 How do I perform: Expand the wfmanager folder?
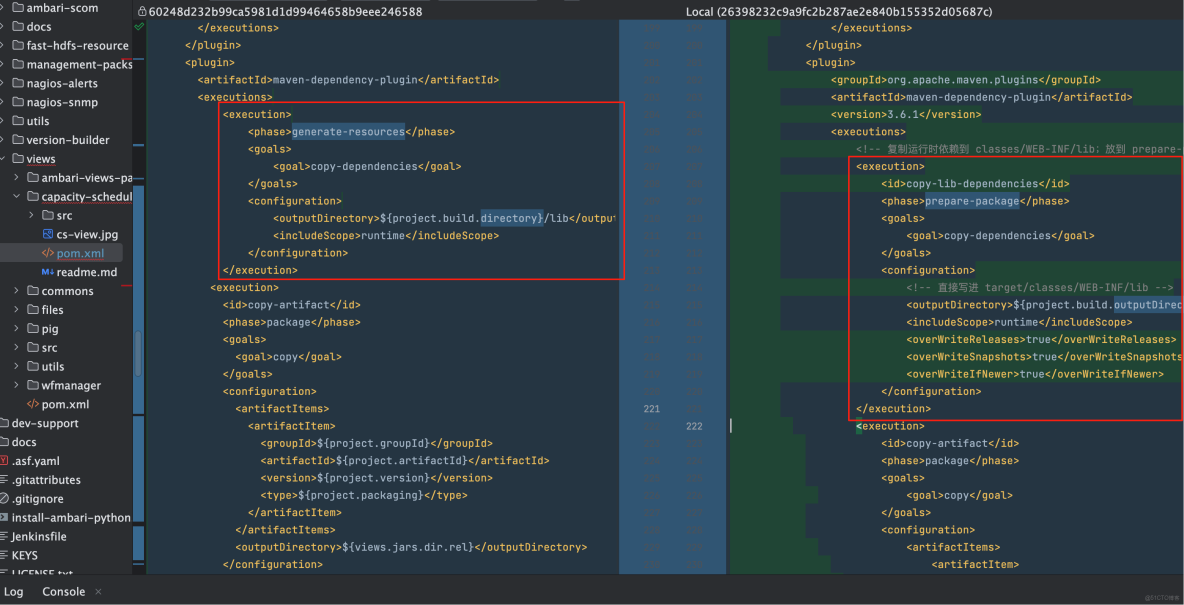tap(17, 385)
